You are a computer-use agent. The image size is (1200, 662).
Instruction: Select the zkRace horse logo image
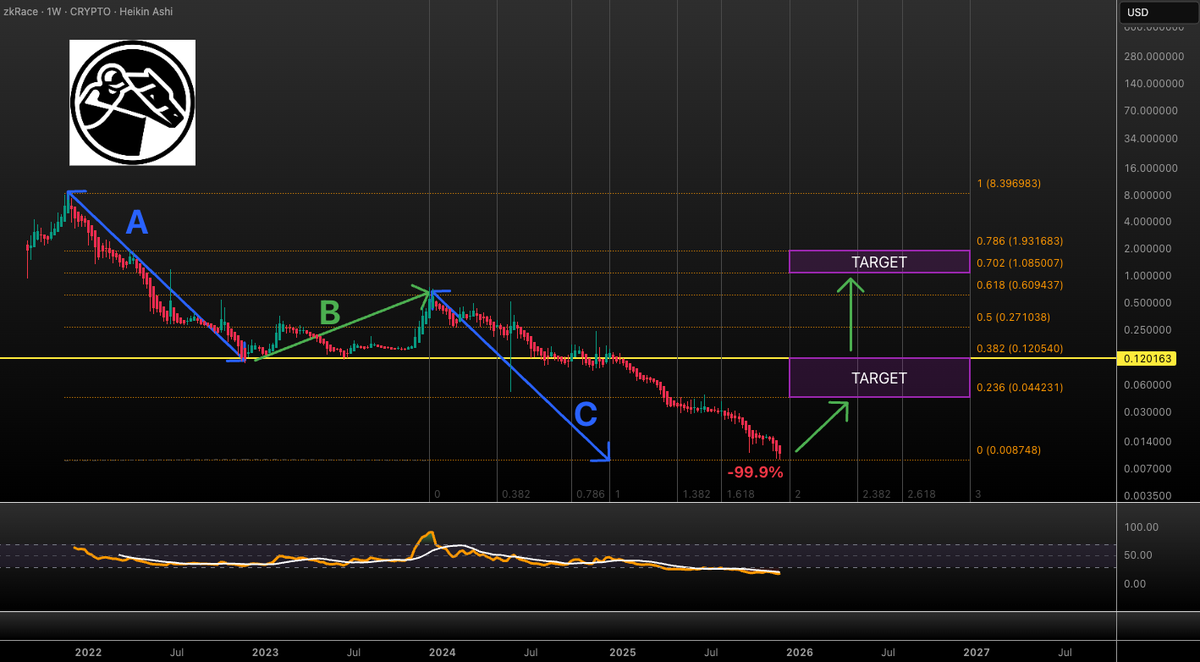point(131,103)
